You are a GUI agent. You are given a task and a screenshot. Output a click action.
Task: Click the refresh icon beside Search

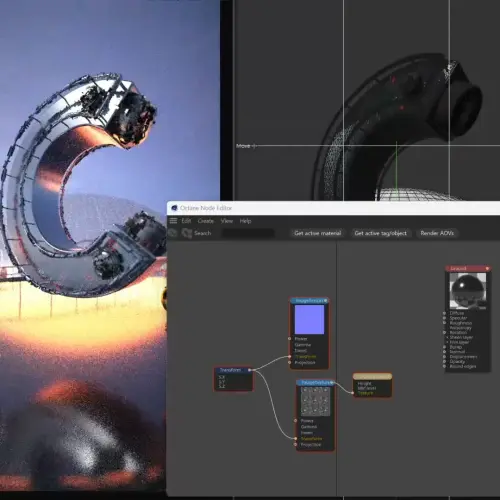pyautogui.click(x=172, y=233)
